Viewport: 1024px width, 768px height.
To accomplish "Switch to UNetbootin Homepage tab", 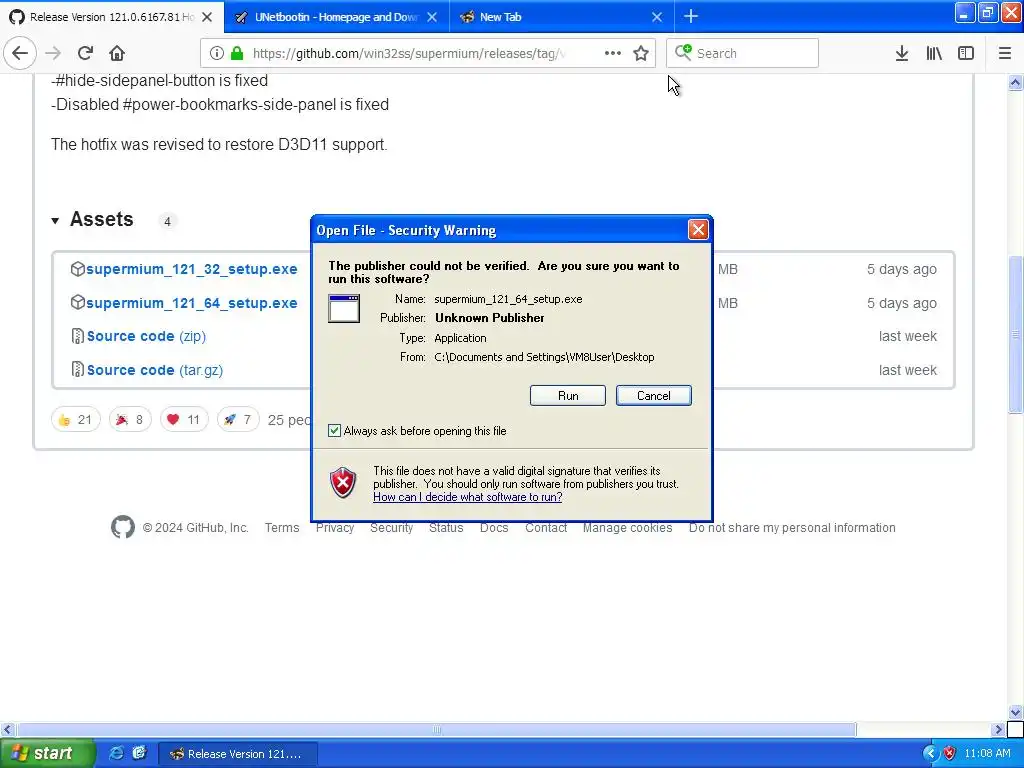I will 336,17.
